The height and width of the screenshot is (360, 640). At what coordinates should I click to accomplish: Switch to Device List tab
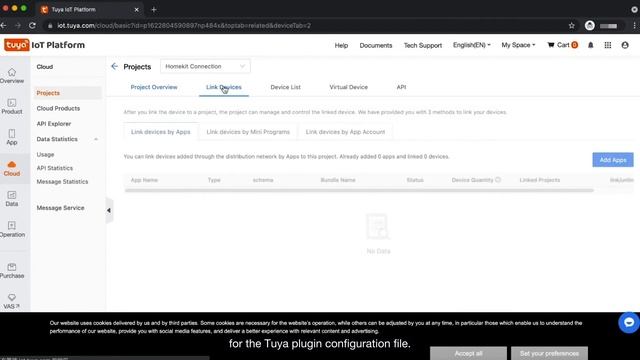point(285,87)
